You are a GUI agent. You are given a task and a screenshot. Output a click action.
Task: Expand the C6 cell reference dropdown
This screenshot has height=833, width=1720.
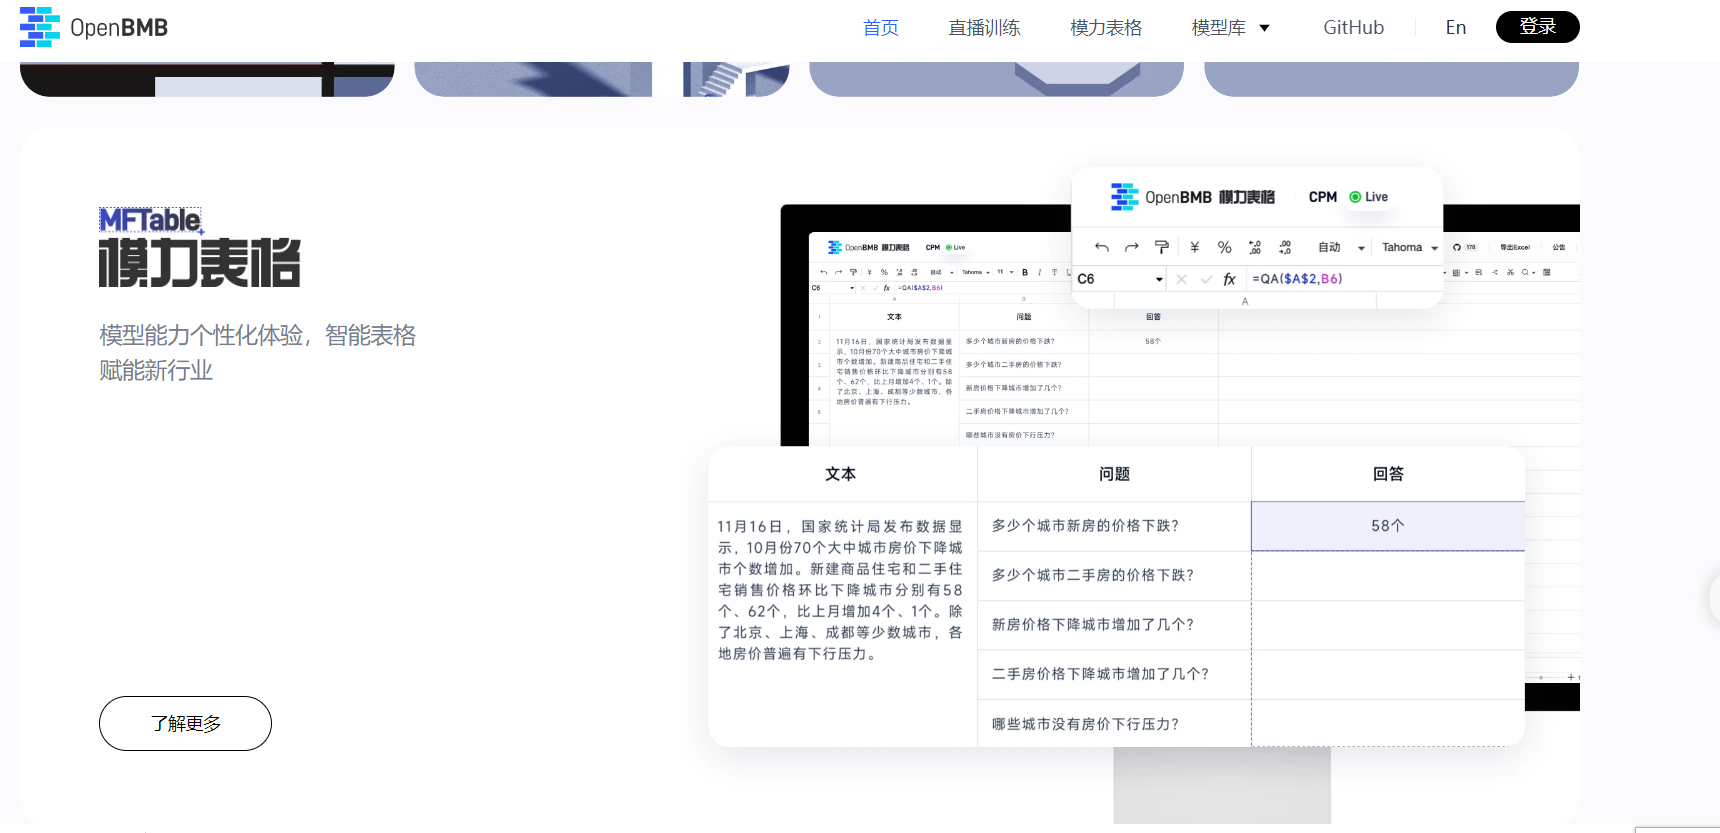(1159, 279)
